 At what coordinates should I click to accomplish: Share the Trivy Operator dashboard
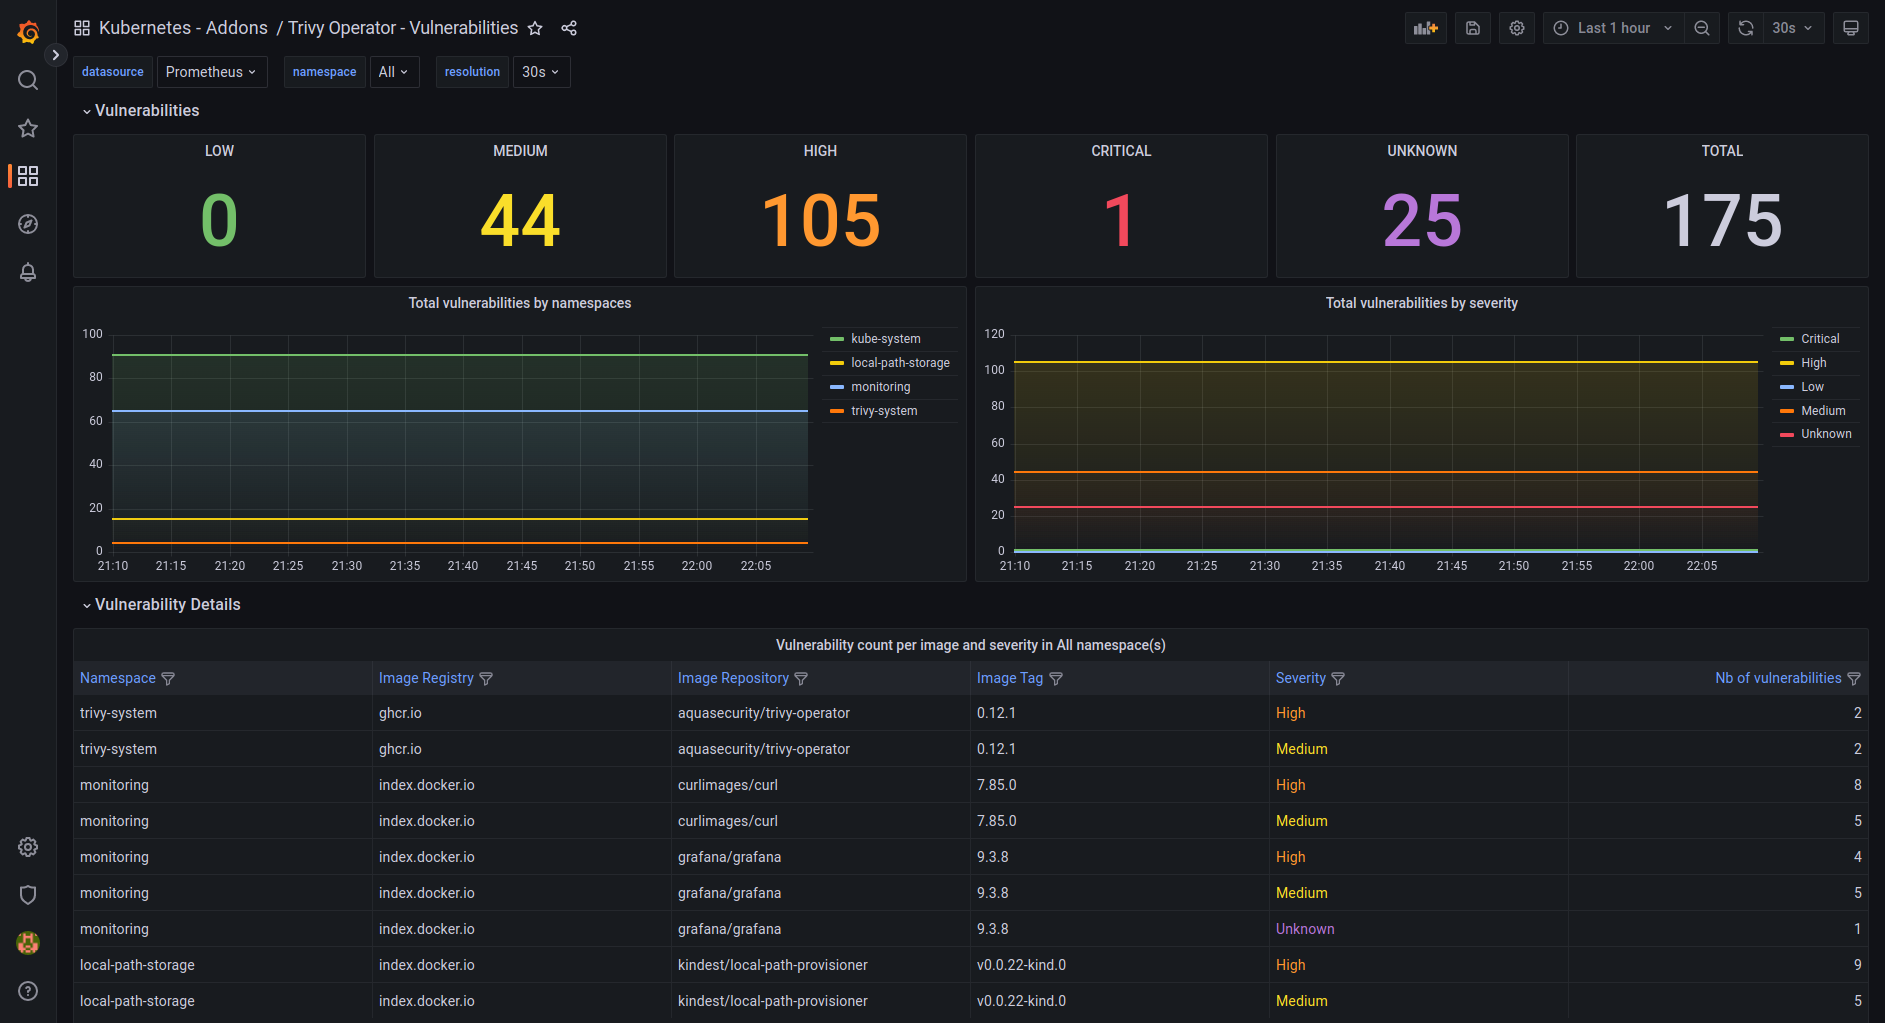(x=569, y=28)
